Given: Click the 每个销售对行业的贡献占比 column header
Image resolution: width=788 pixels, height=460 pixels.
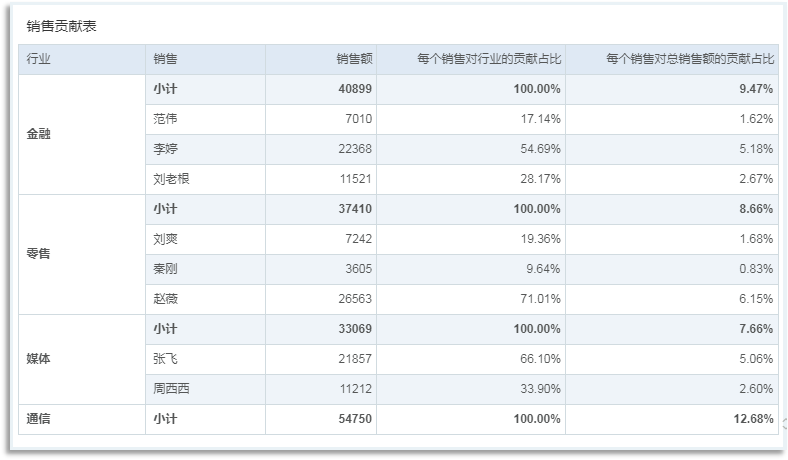Looking at the screenshot, I should tap(489, 59).
